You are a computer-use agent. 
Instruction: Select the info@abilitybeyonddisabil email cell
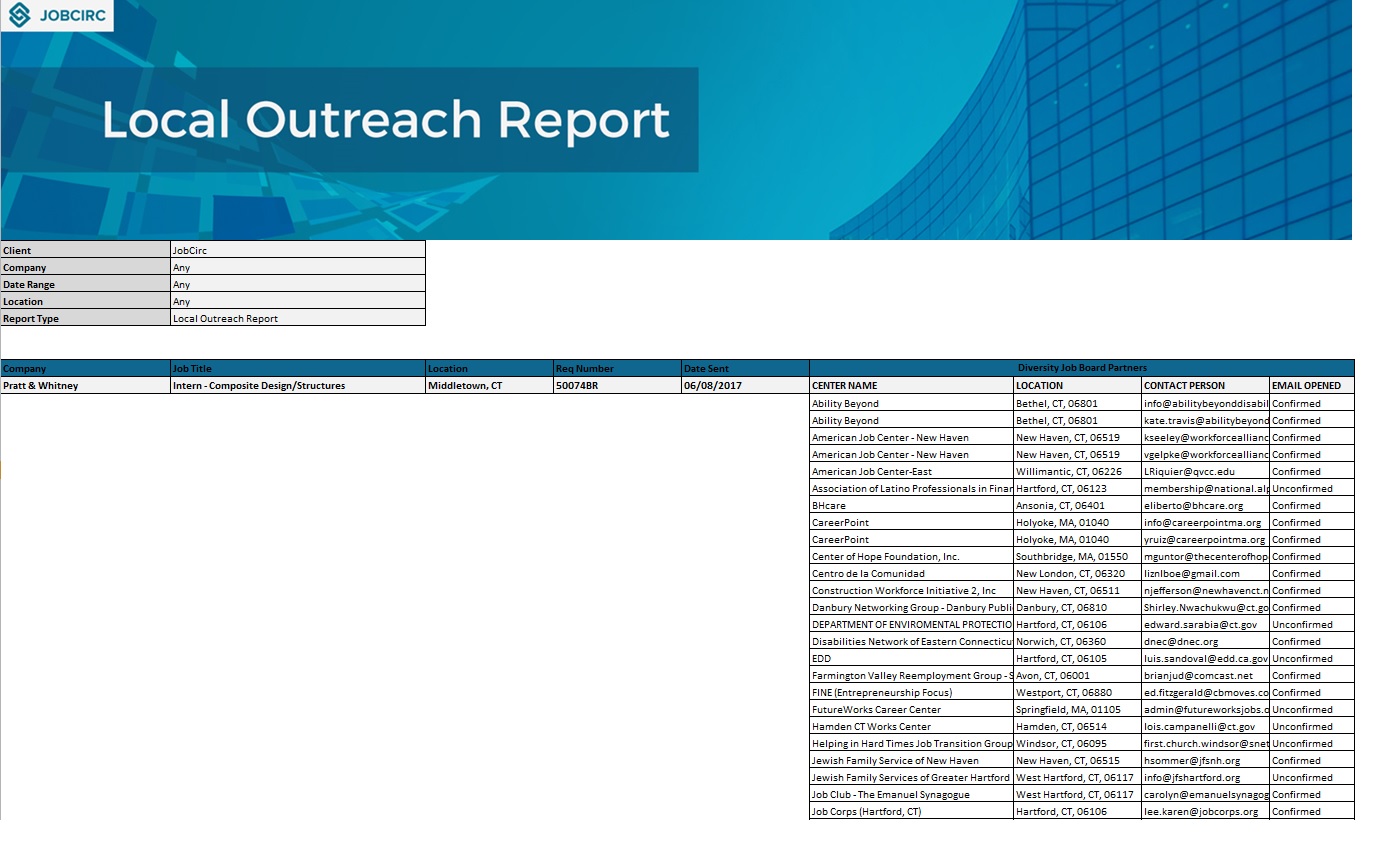(1206, 403)
